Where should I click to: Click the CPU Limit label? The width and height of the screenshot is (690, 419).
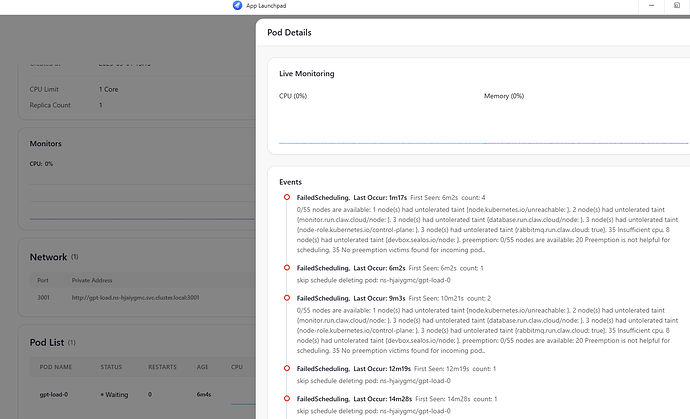[44, 89]
